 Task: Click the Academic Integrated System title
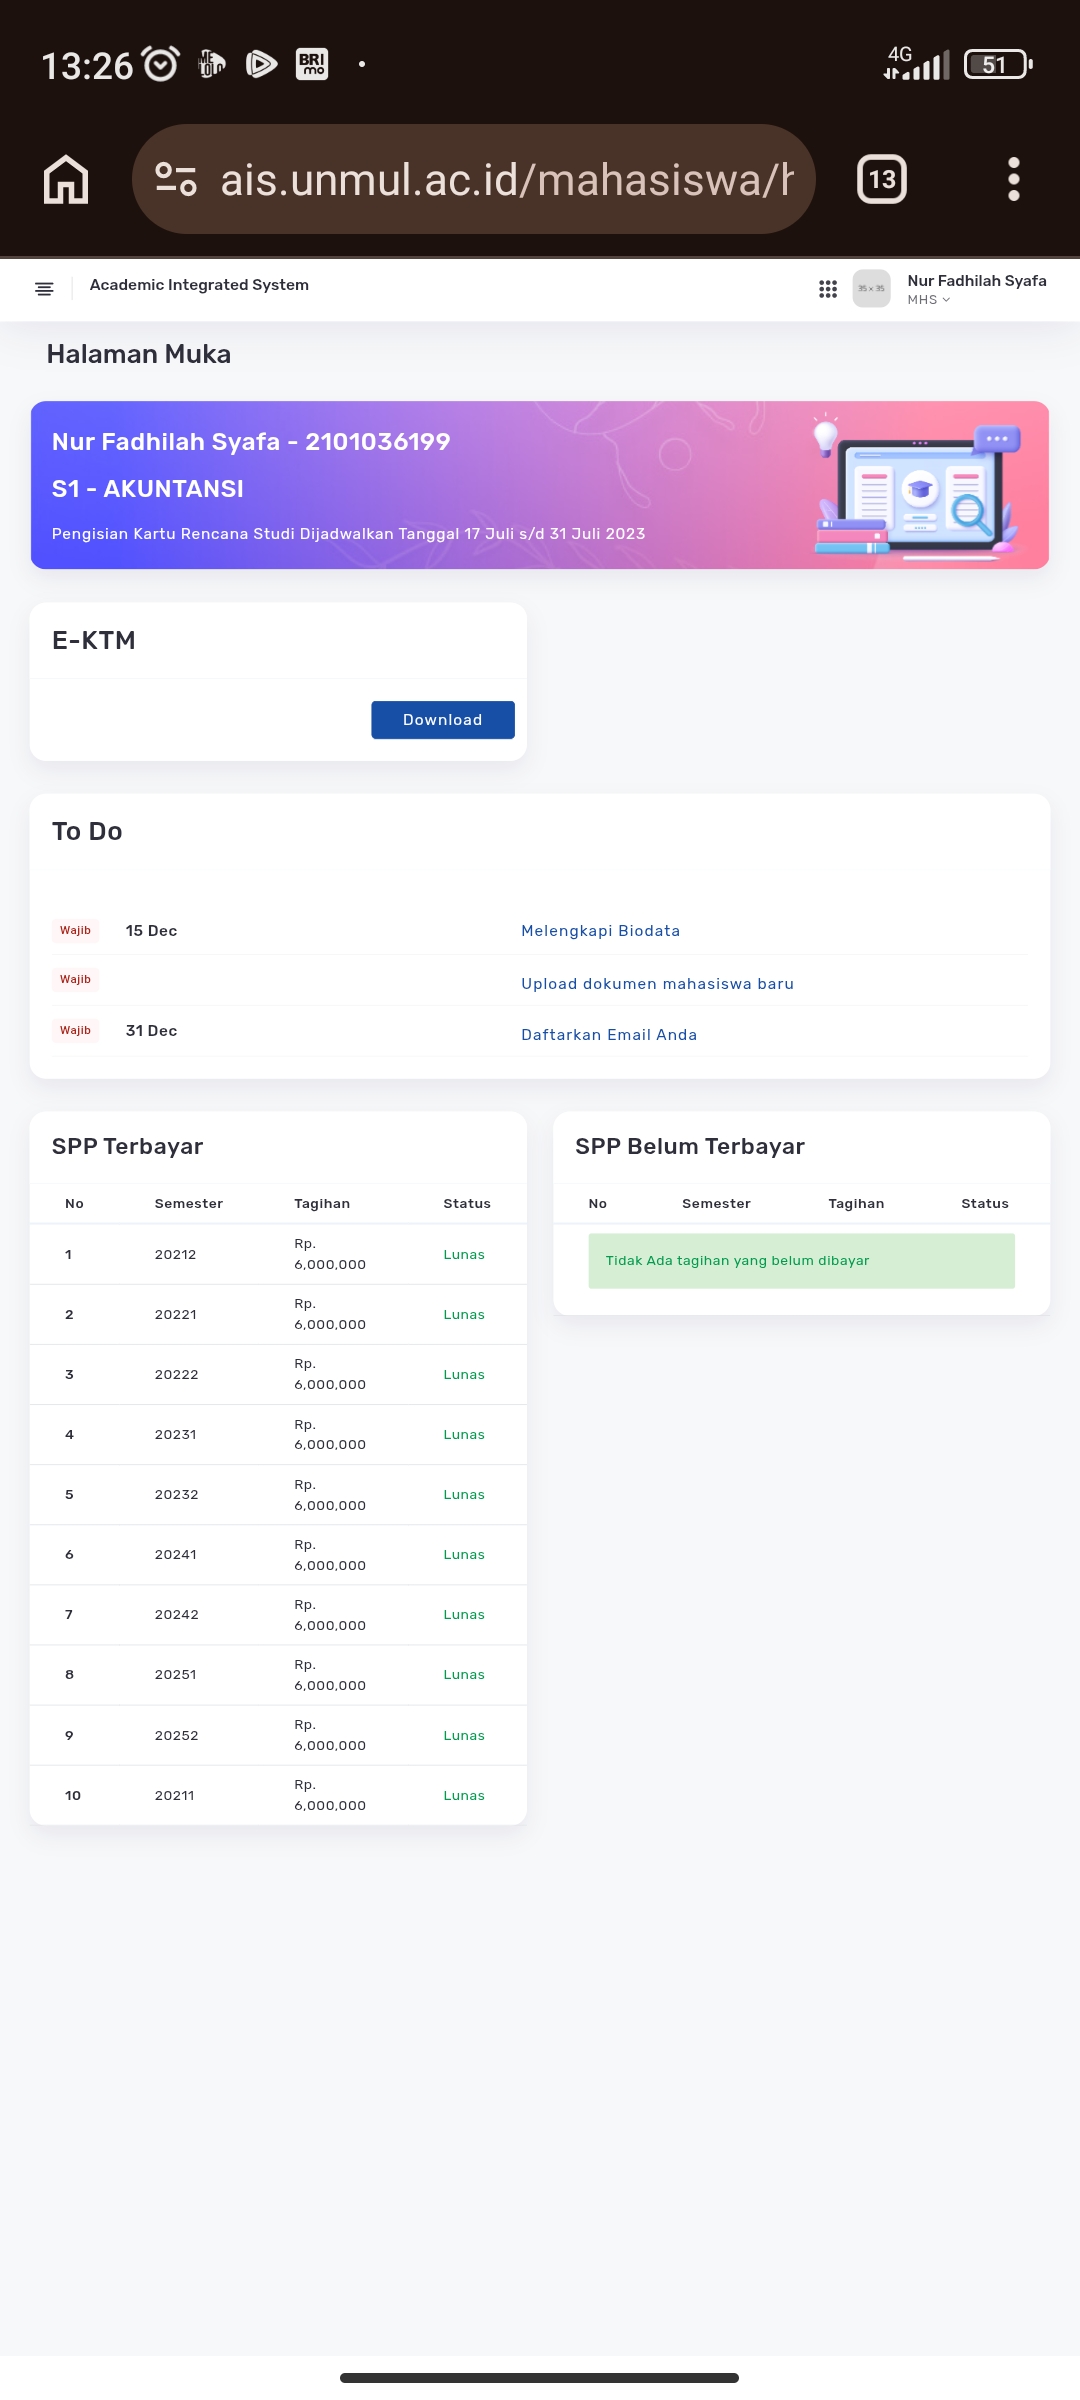[199, 285]
